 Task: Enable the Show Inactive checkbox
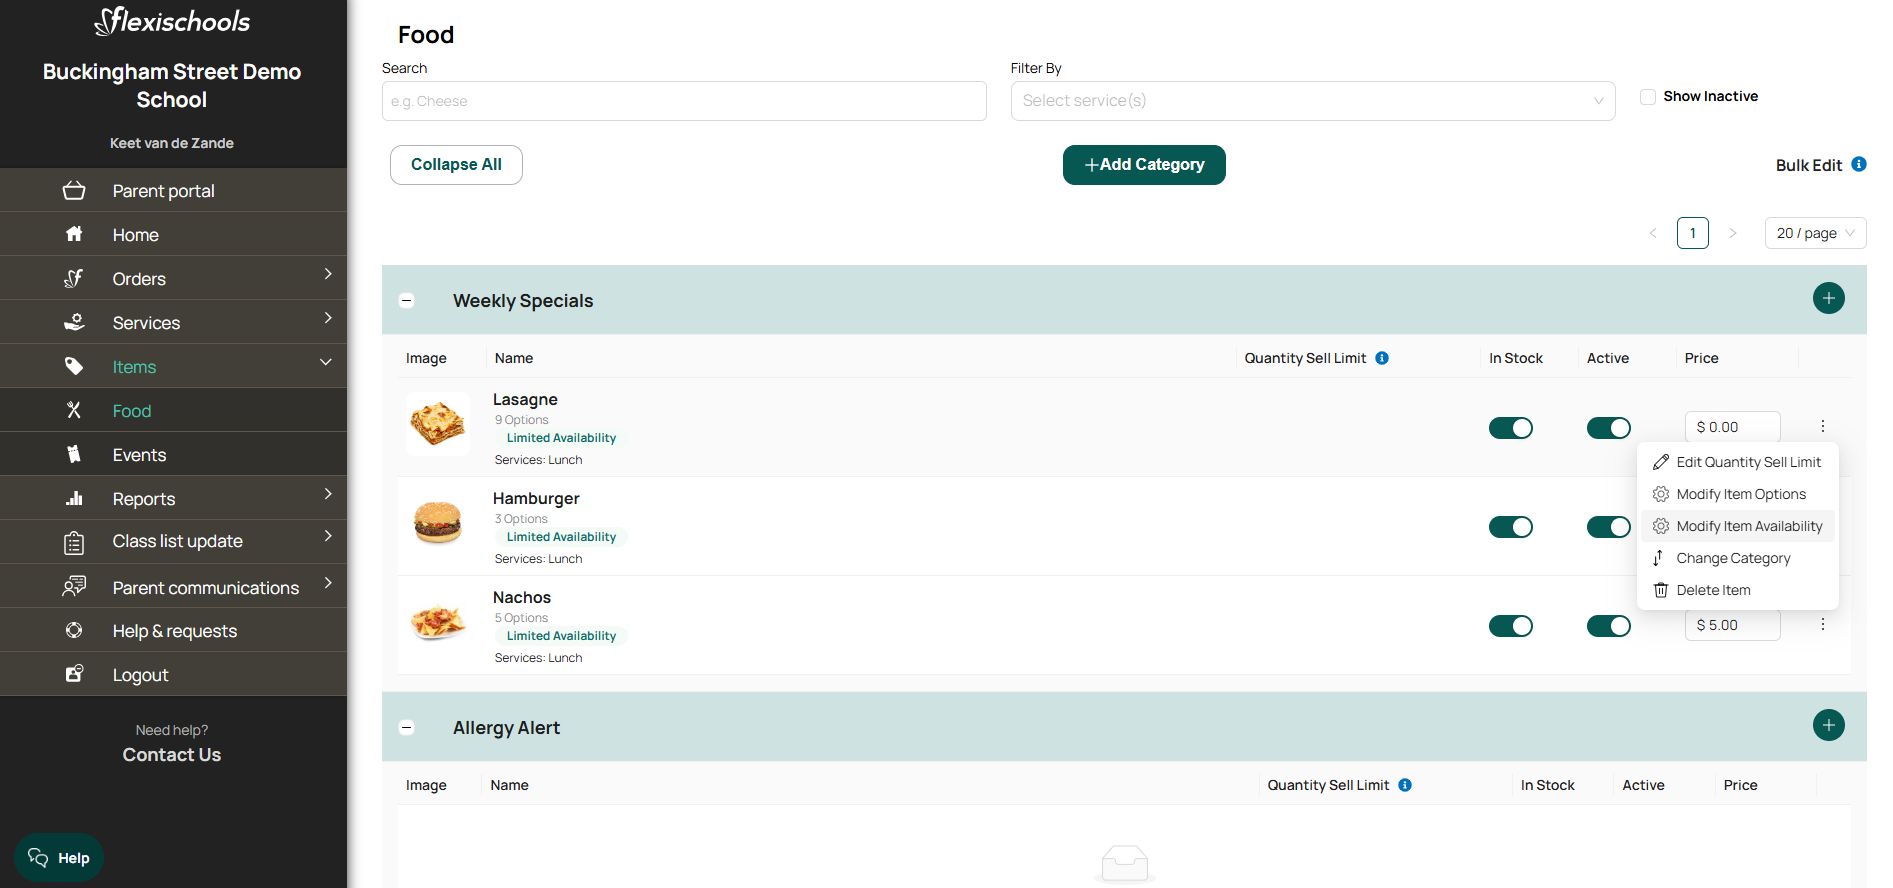coord(1648,97)
